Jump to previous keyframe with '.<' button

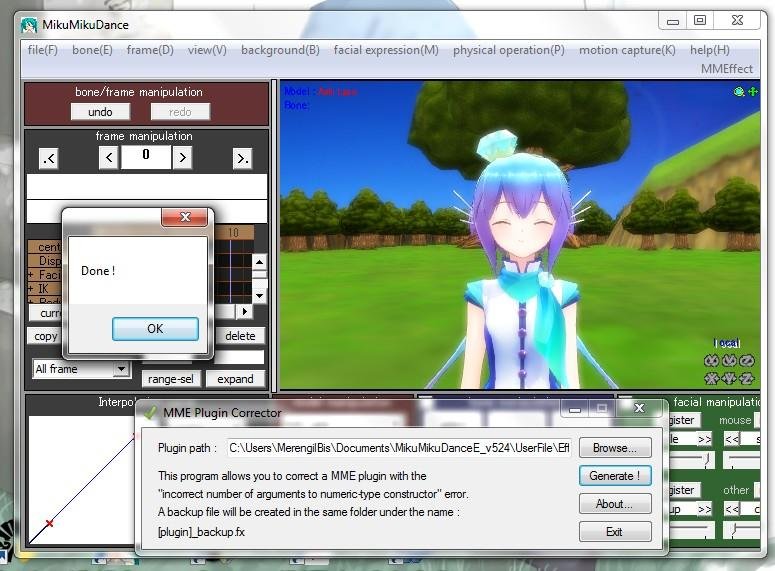[48, 159]
